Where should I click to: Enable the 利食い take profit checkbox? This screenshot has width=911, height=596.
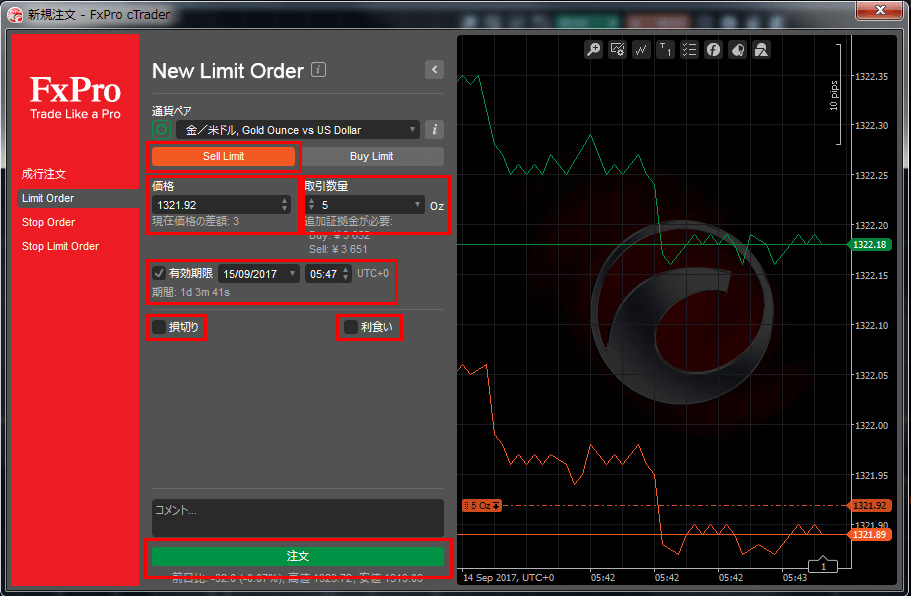coord(350,327)
